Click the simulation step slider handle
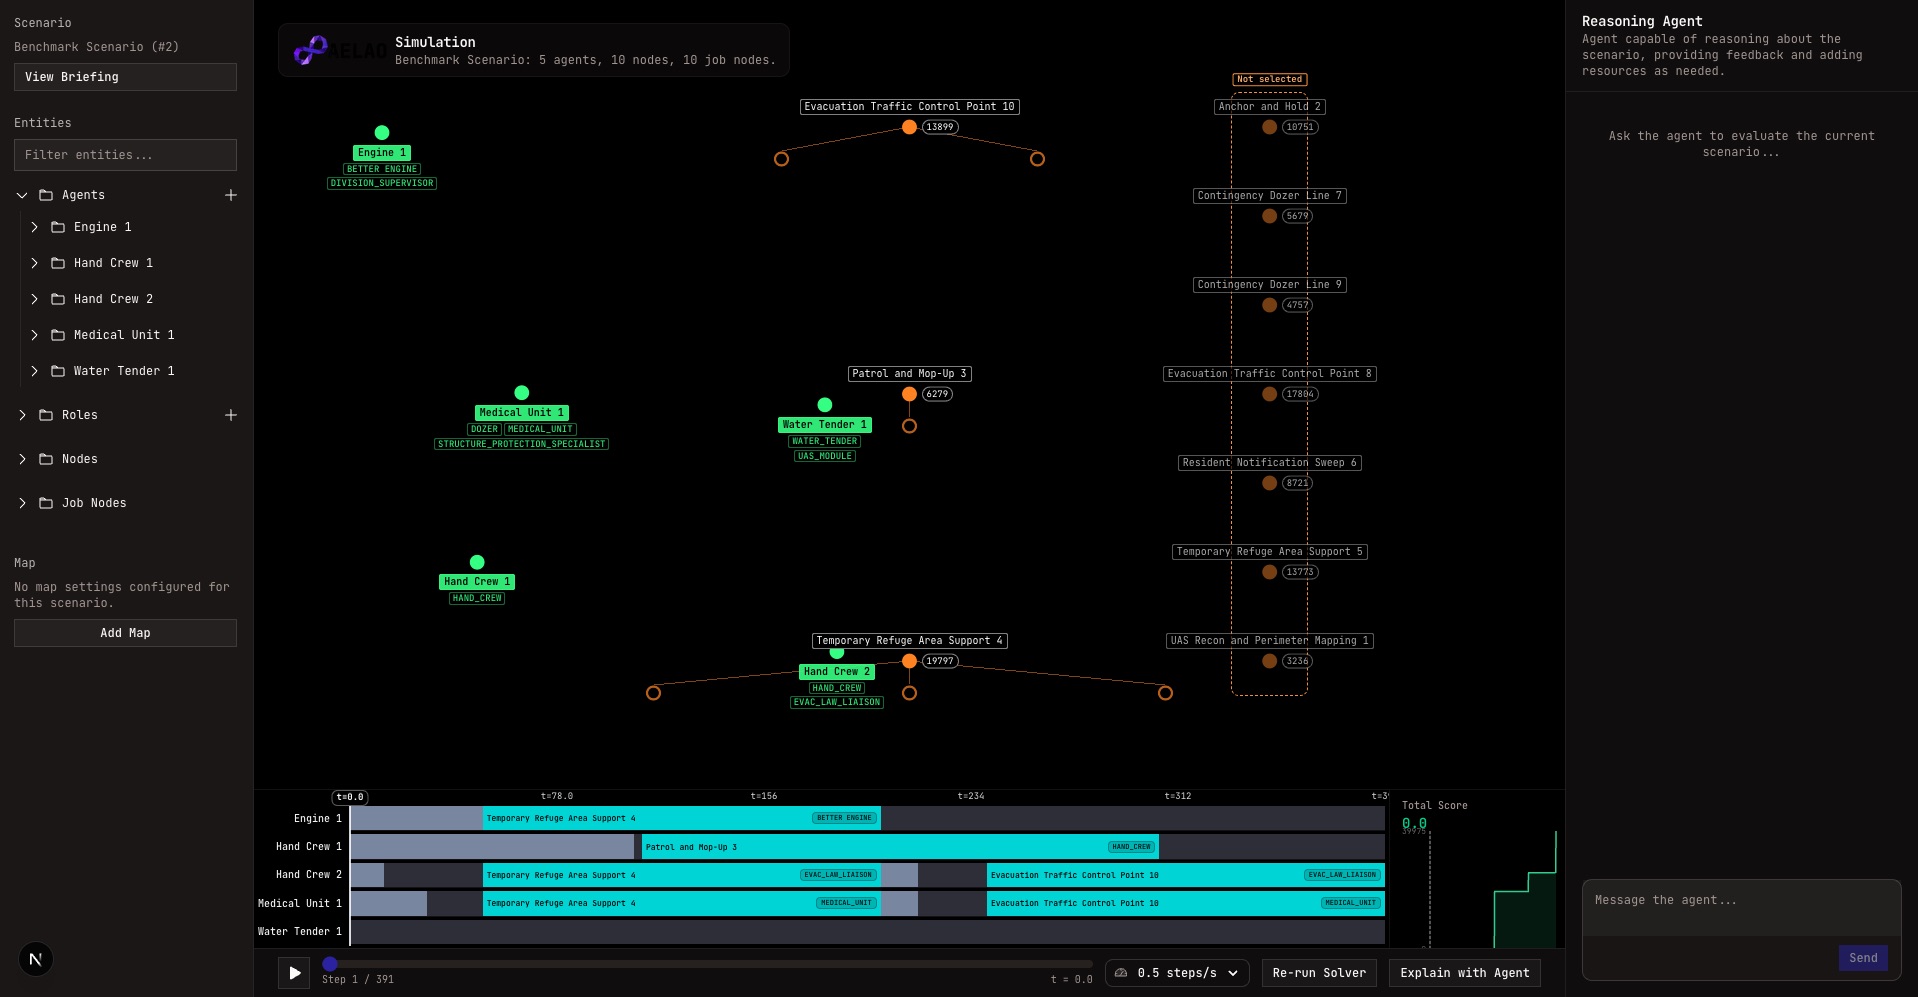Image resolution: width=1918 pixels, height=997 pixels. (x=330, y=964)
